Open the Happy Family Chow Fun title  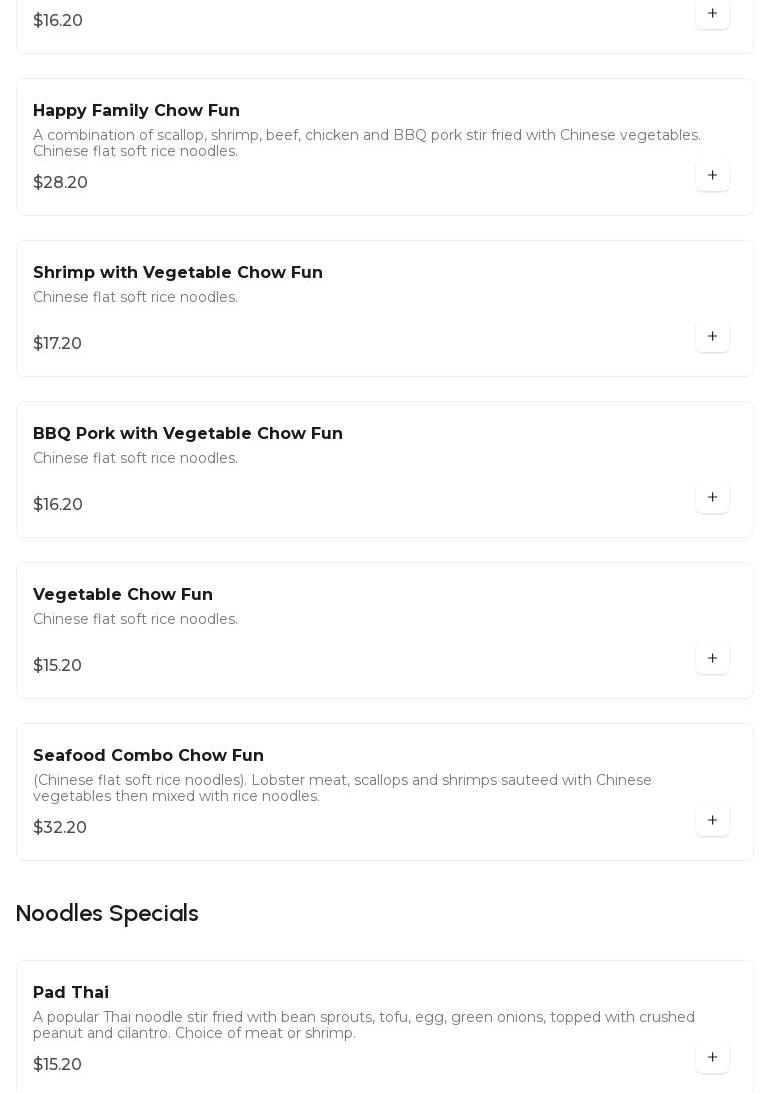point(136,111)
